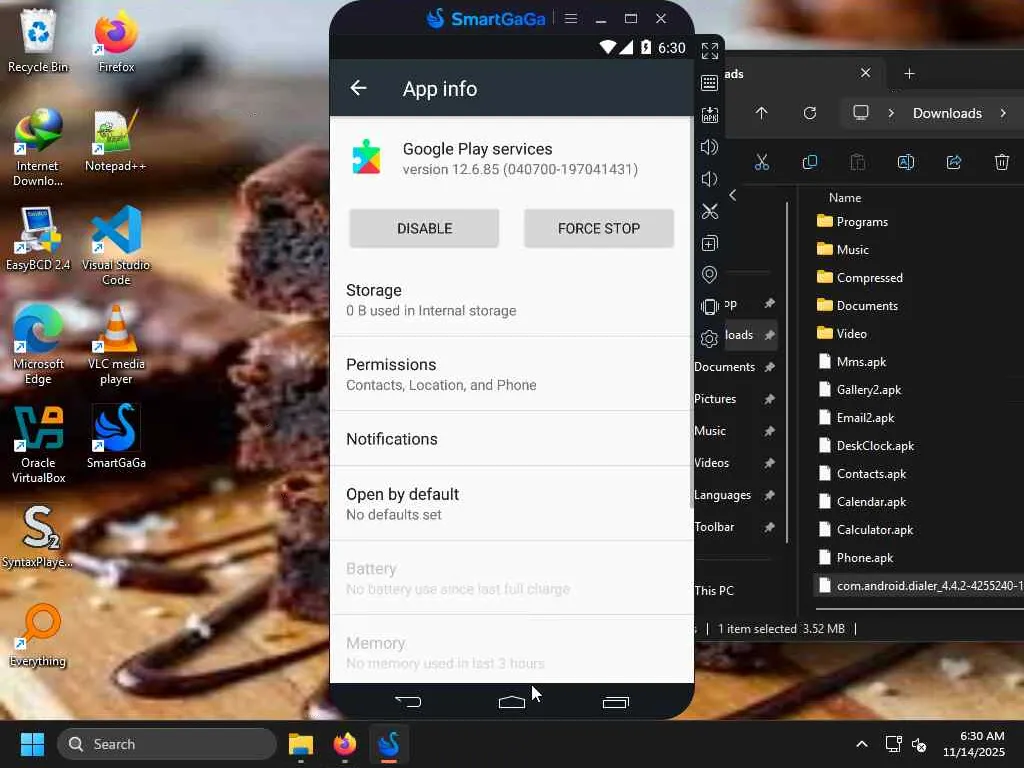Expand the chevron before Downloads in address bar
Viewport: 1024px width, 768px height.
tap(891, 113)
